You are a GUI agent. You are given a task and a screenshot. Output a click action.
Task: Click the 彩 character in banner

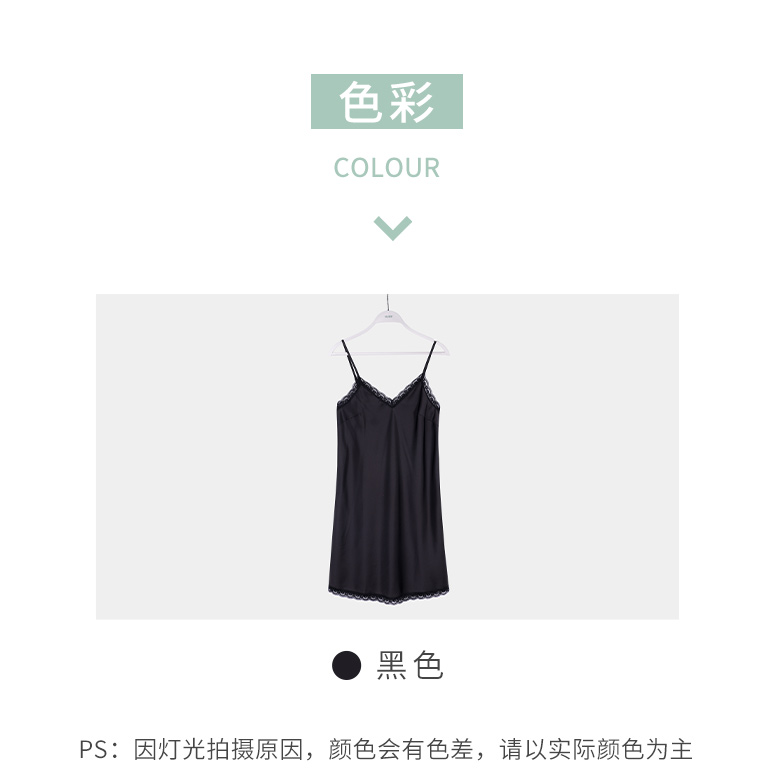click(x=412, y=102)
